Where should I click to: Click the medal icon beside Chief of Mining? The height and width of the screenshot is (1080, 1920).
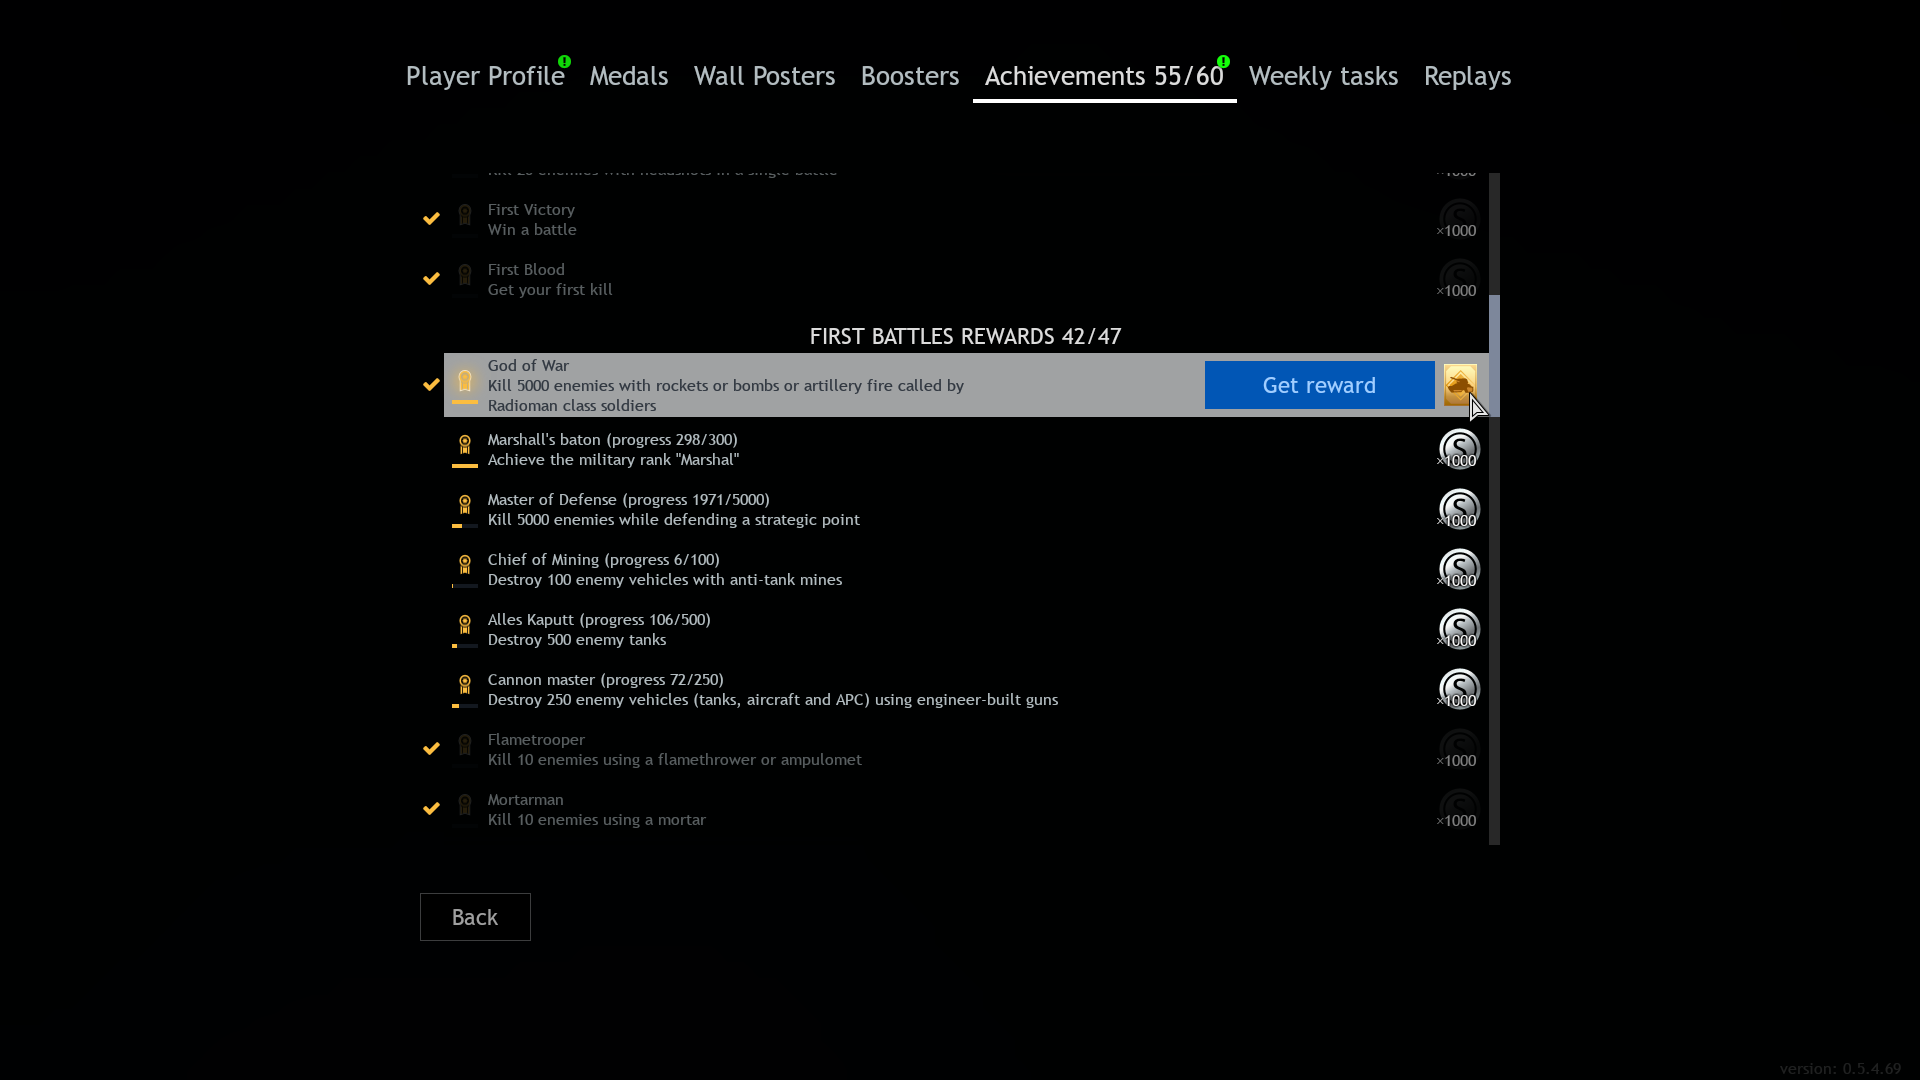coord(465,565)
